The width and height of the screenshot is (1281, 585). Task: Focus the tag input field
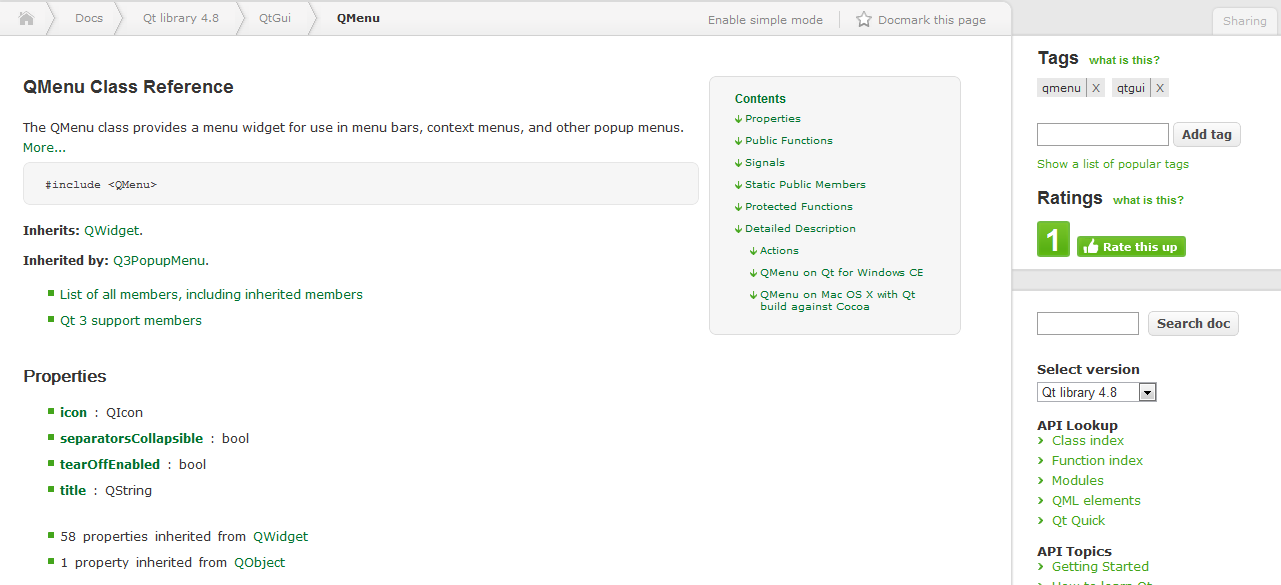pos(1103,134)
